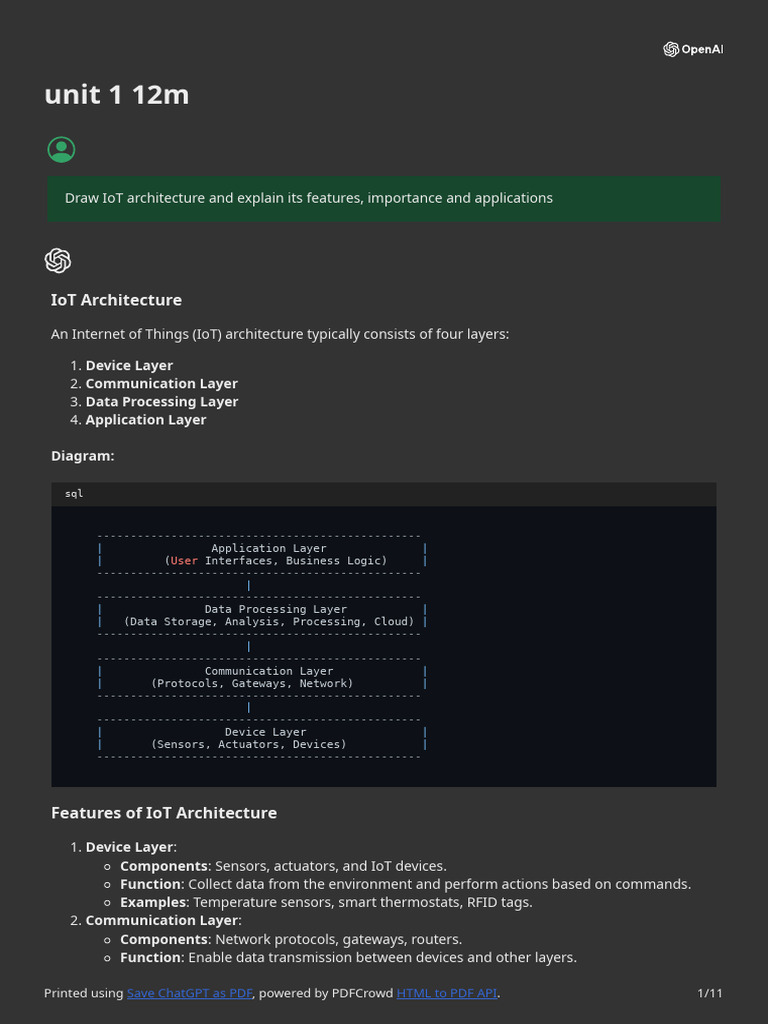
Task: Click the green user avatar icon
Action: click(x=61, y=150)
